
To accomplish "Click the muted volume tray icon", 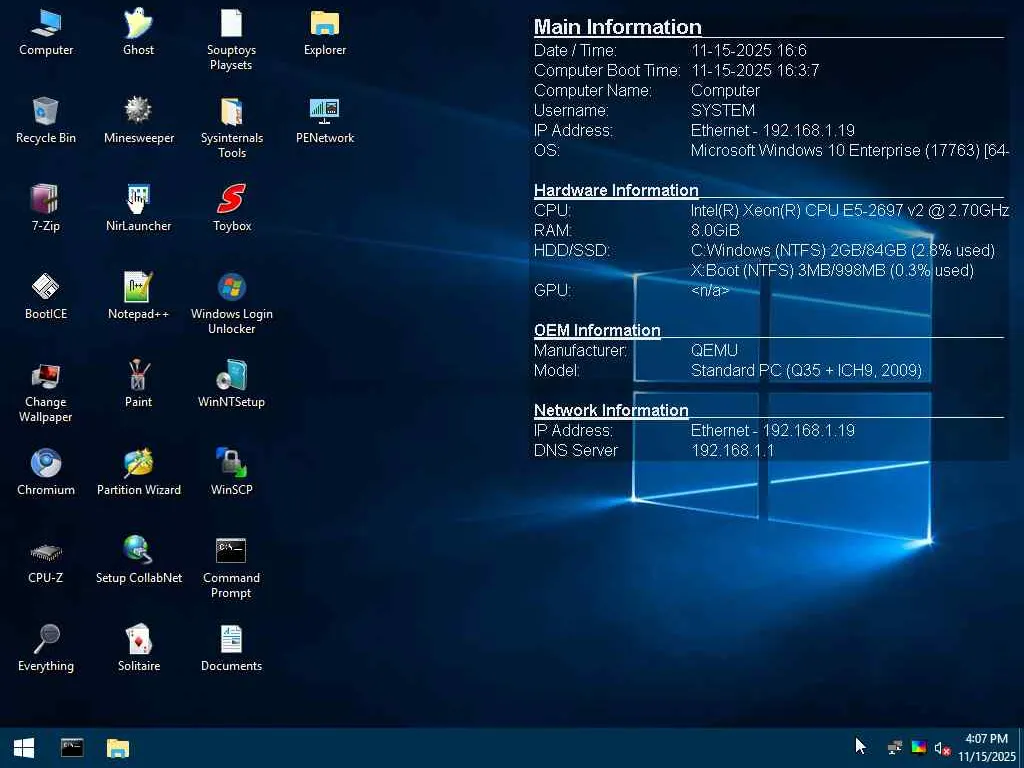I will click(942, 748).
